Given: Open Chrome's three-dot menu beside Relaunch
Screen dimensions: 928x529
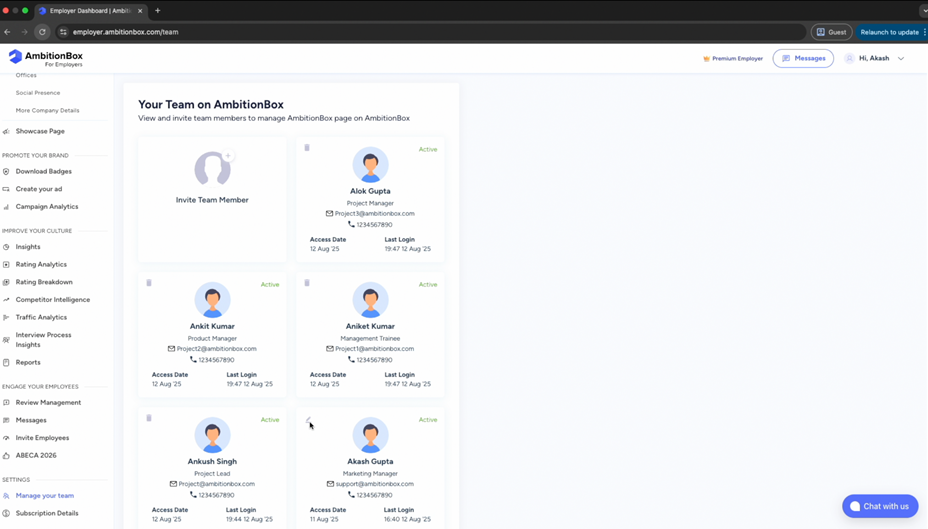Looking at the screenshot, I should (924, 32).
